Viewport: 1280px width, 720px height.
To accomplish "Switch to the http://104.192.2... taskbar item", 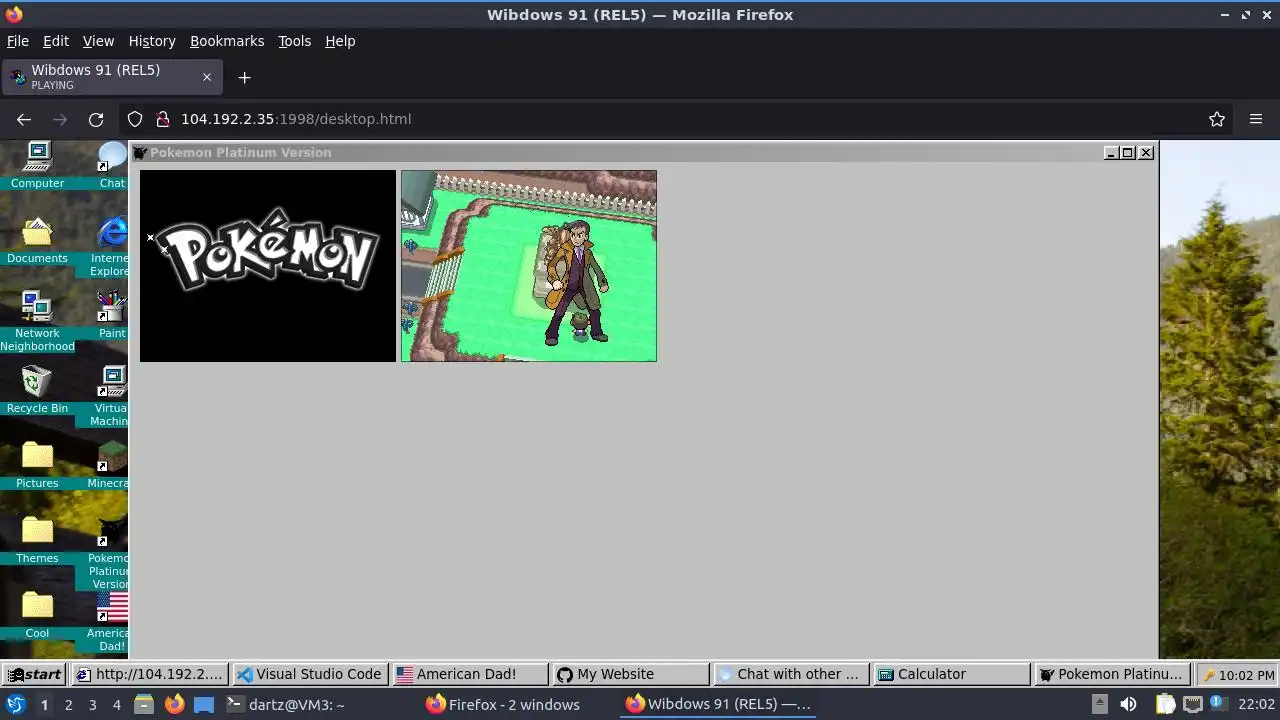I will pyautogui.click(x=149, y=674).
